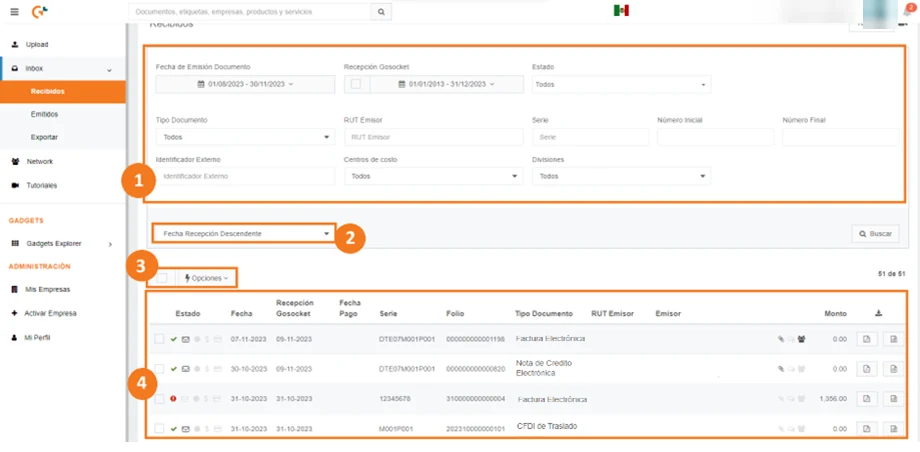The width and height of the screenshot is (920, 452).
Task: Open the hamburger menu icon
Action: pos(14,12)
